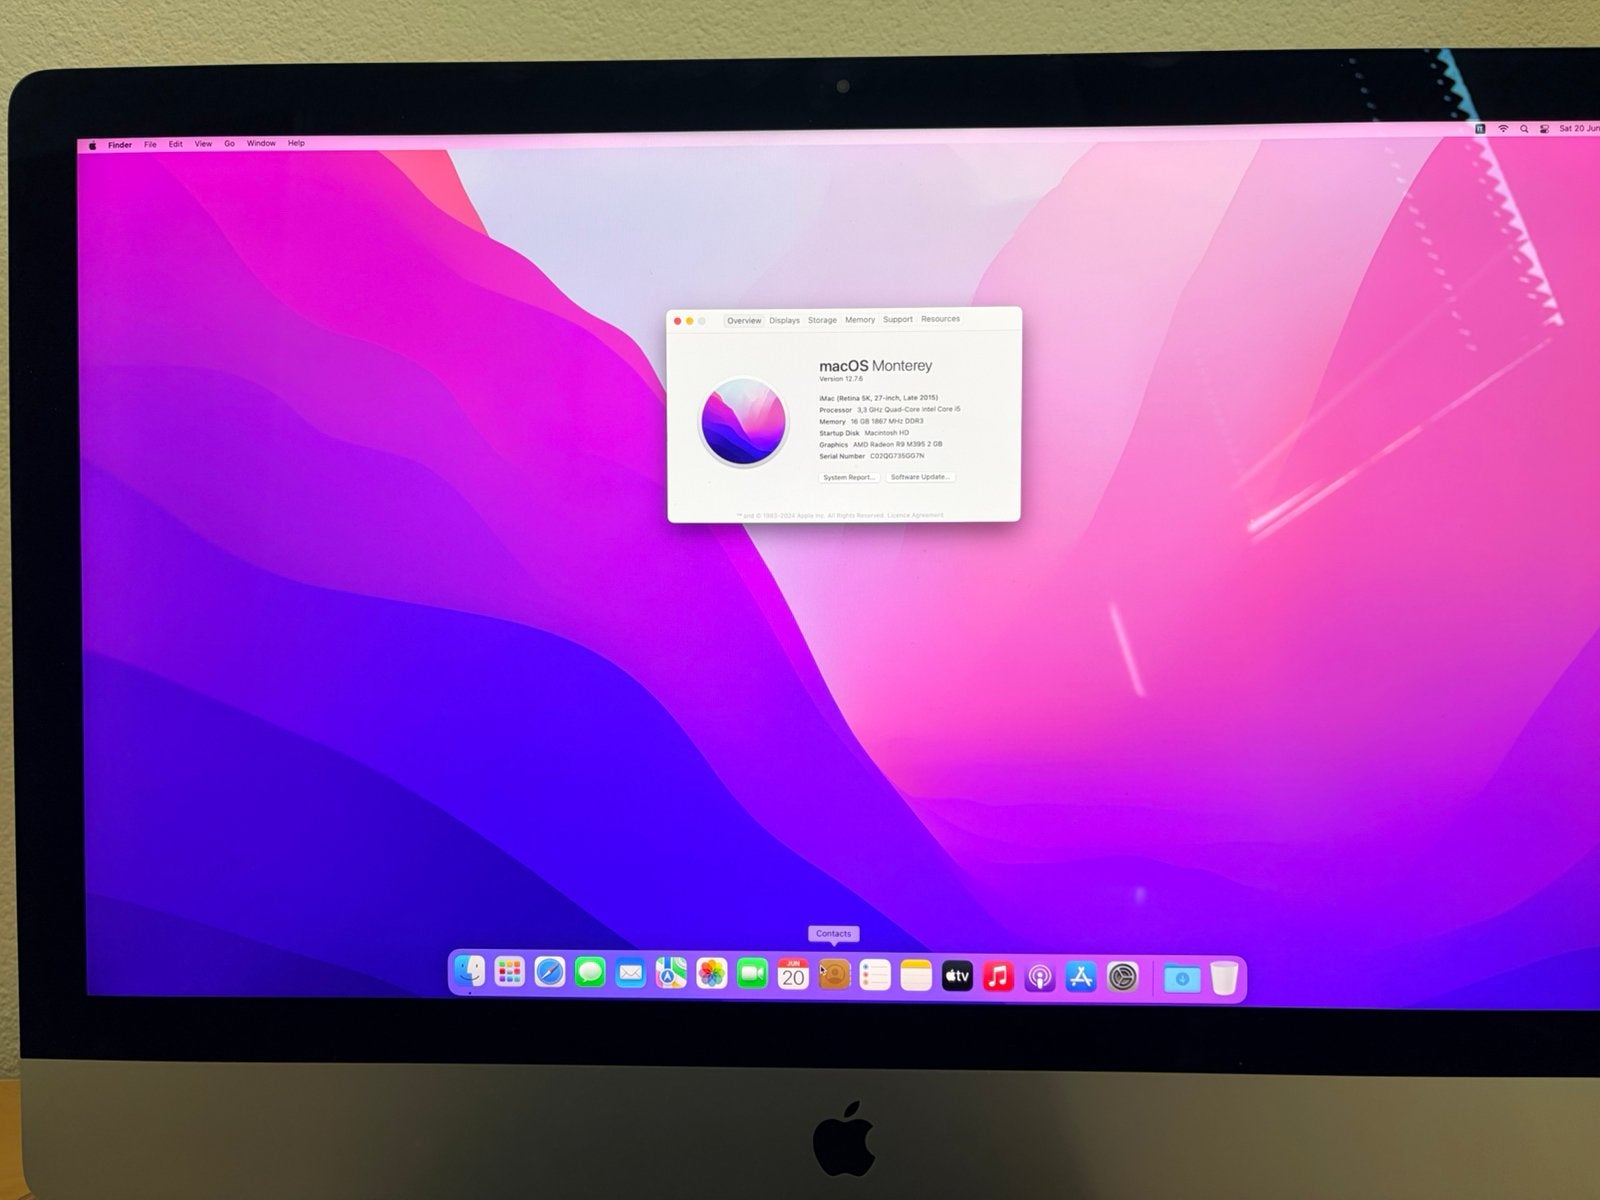Launch Safari from the Dock
Screen dimensions: 1600x1200
(x=549, y=972)
